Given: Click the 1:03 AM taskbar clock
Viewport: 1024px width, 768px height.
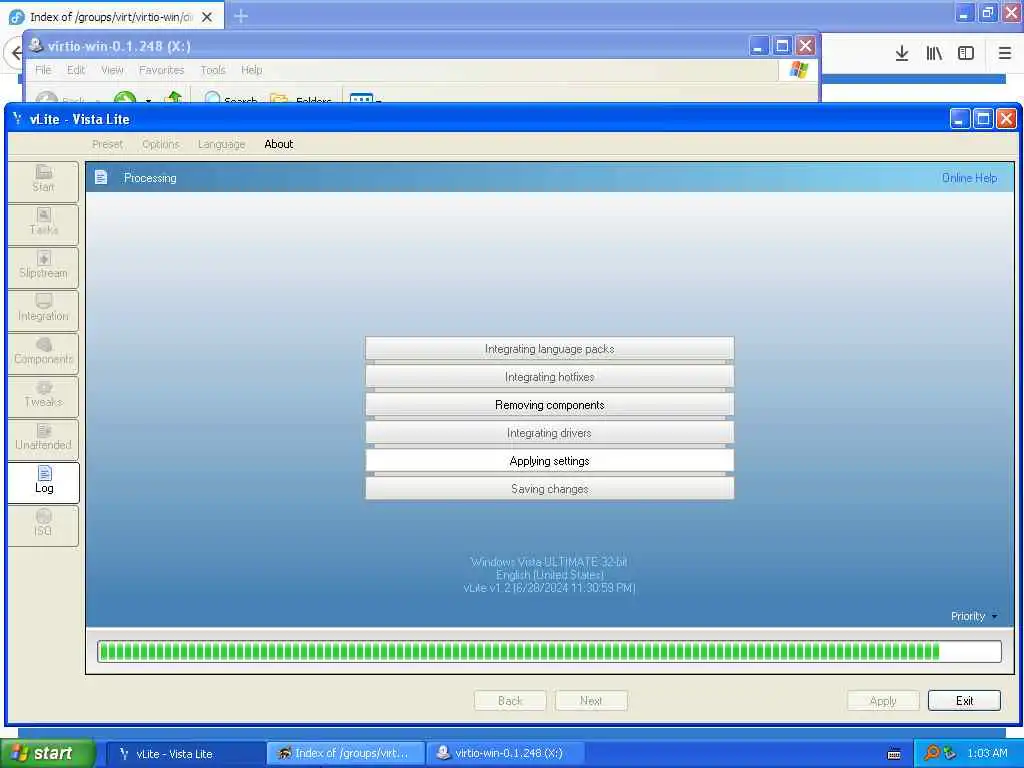Looking at the screenshot, I should [x=987, y=753].
